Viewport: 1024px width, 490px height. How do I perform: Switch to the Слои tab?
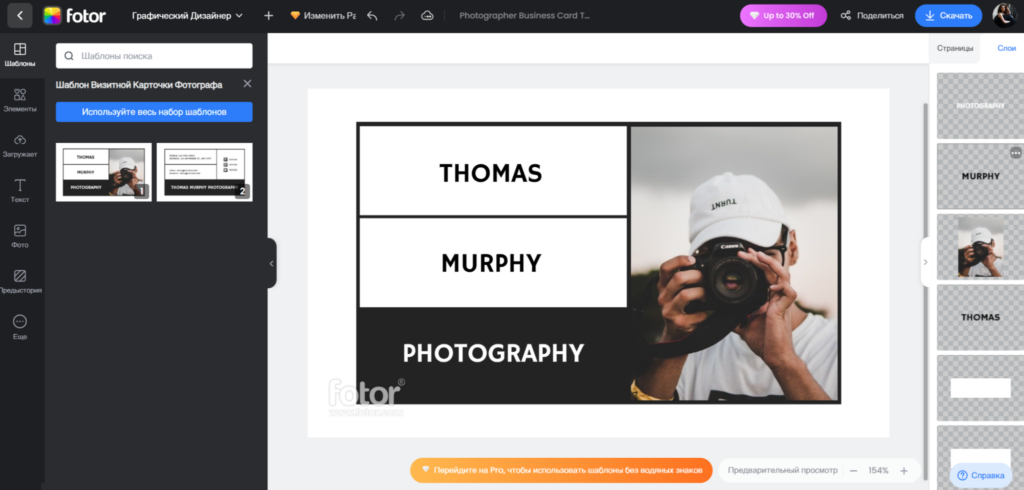pos(1006,48)
